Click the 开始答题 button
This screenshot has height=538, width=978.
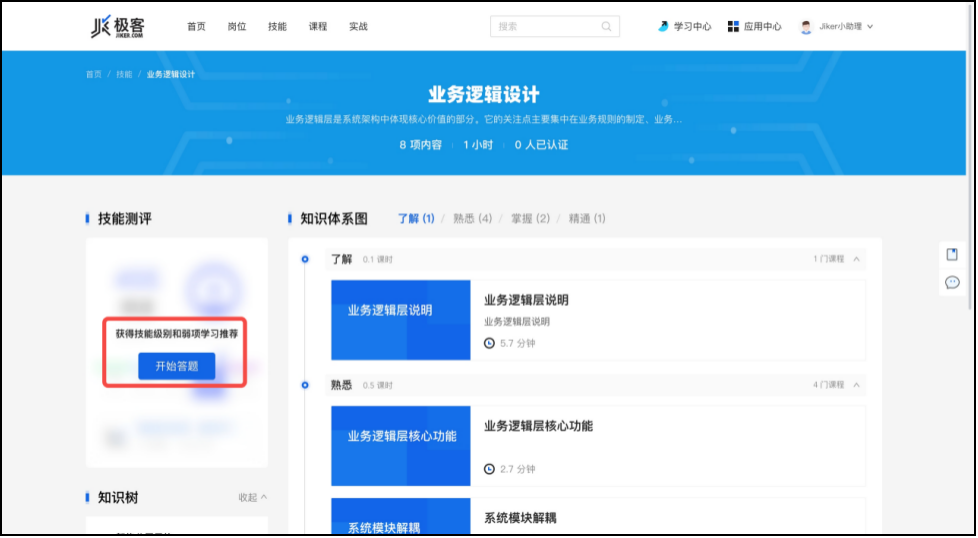point(177,366)
